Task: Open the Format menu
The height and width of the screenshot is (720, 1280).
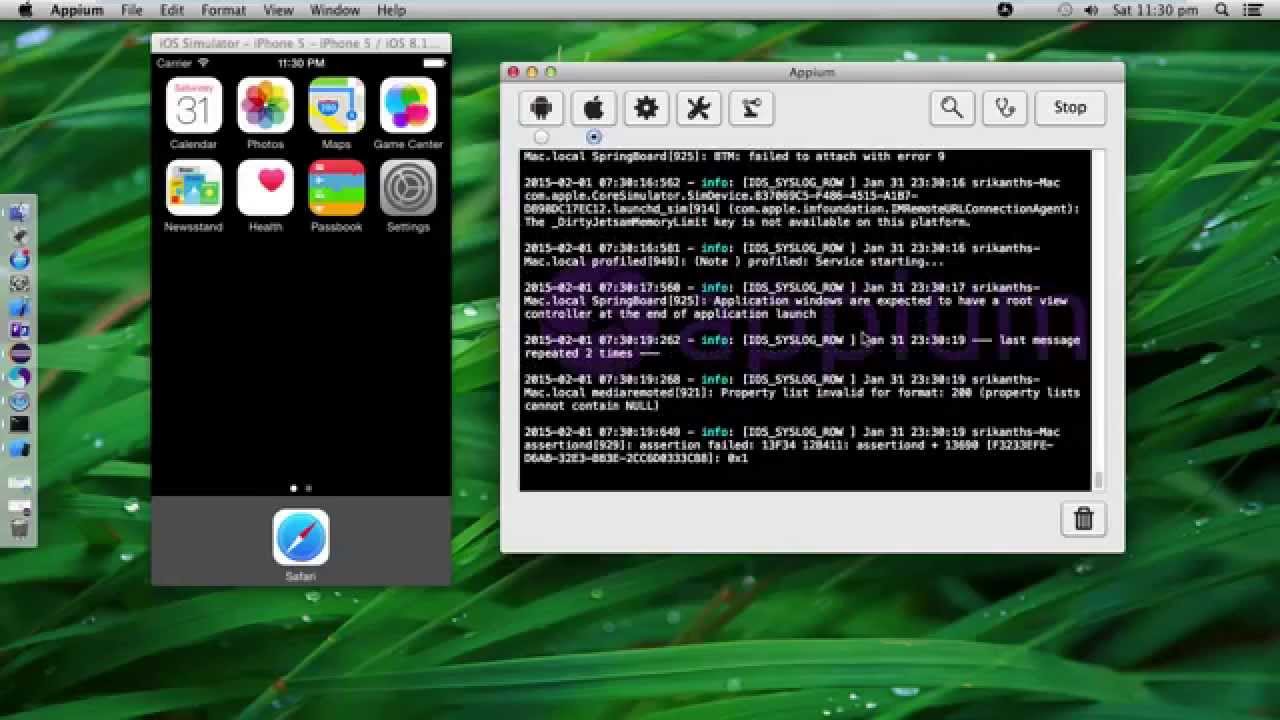Action: coord(223,10)
